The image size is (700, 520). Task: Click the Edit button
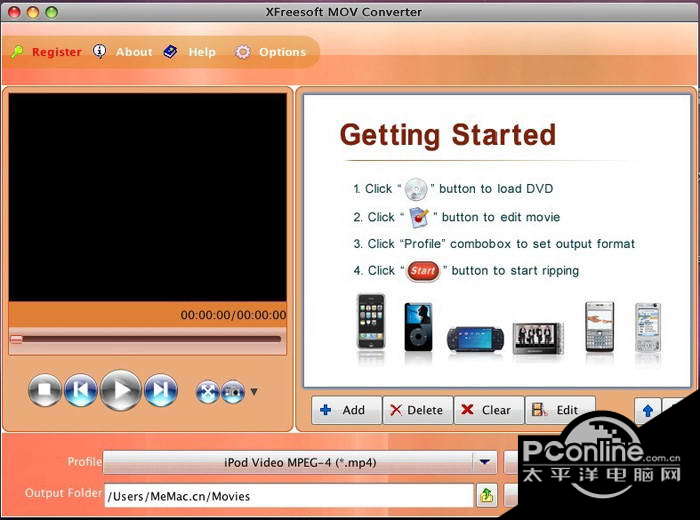click(x=560, y=410)
